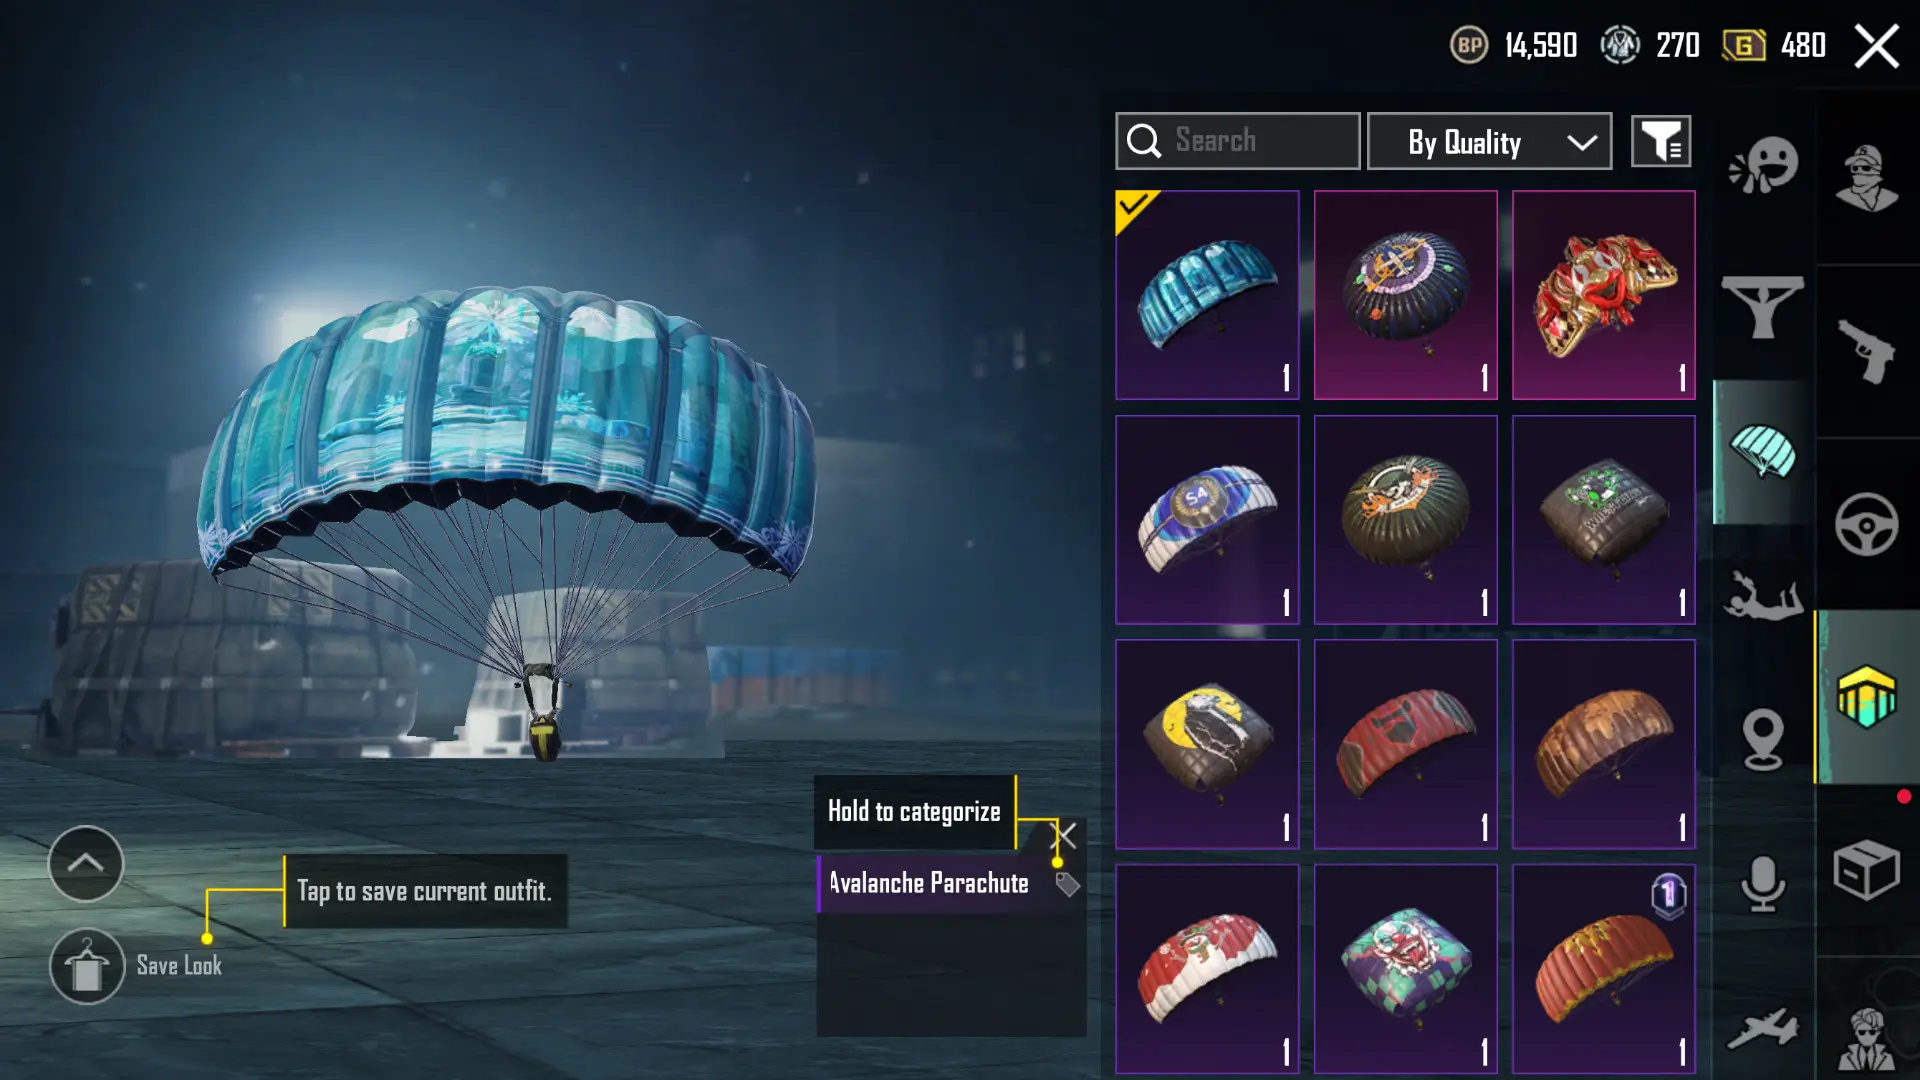
Task: Open the emotes category icon
Action: (1763, 165)
